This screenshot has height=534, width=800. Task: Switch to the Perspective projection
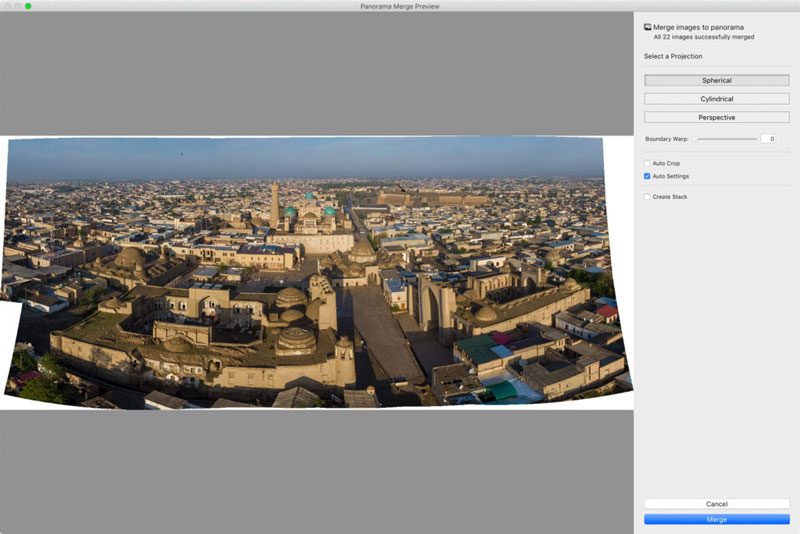[716, 117]
